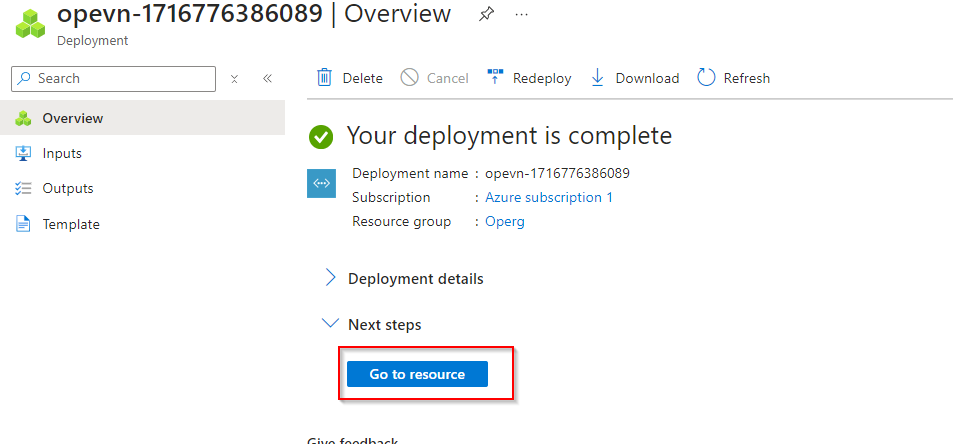Click the Cancel toolbar button

(435, 78)
